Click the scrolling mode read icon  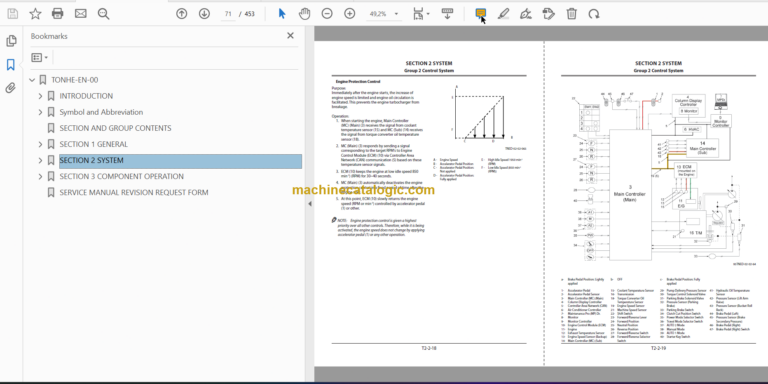447,14
